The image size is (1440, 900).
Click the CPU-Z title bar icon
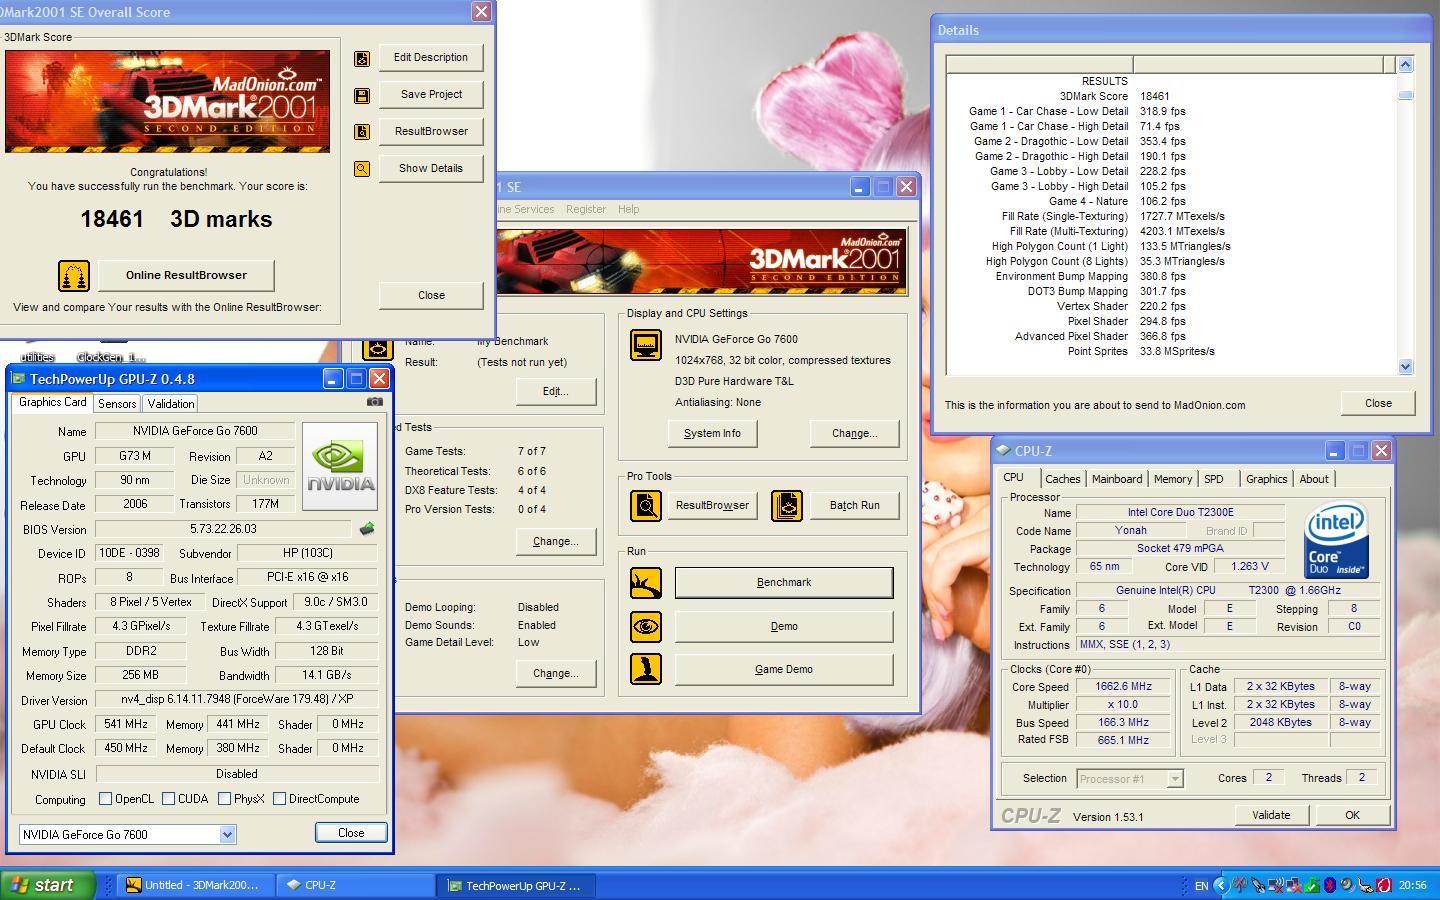[1003, 451]
